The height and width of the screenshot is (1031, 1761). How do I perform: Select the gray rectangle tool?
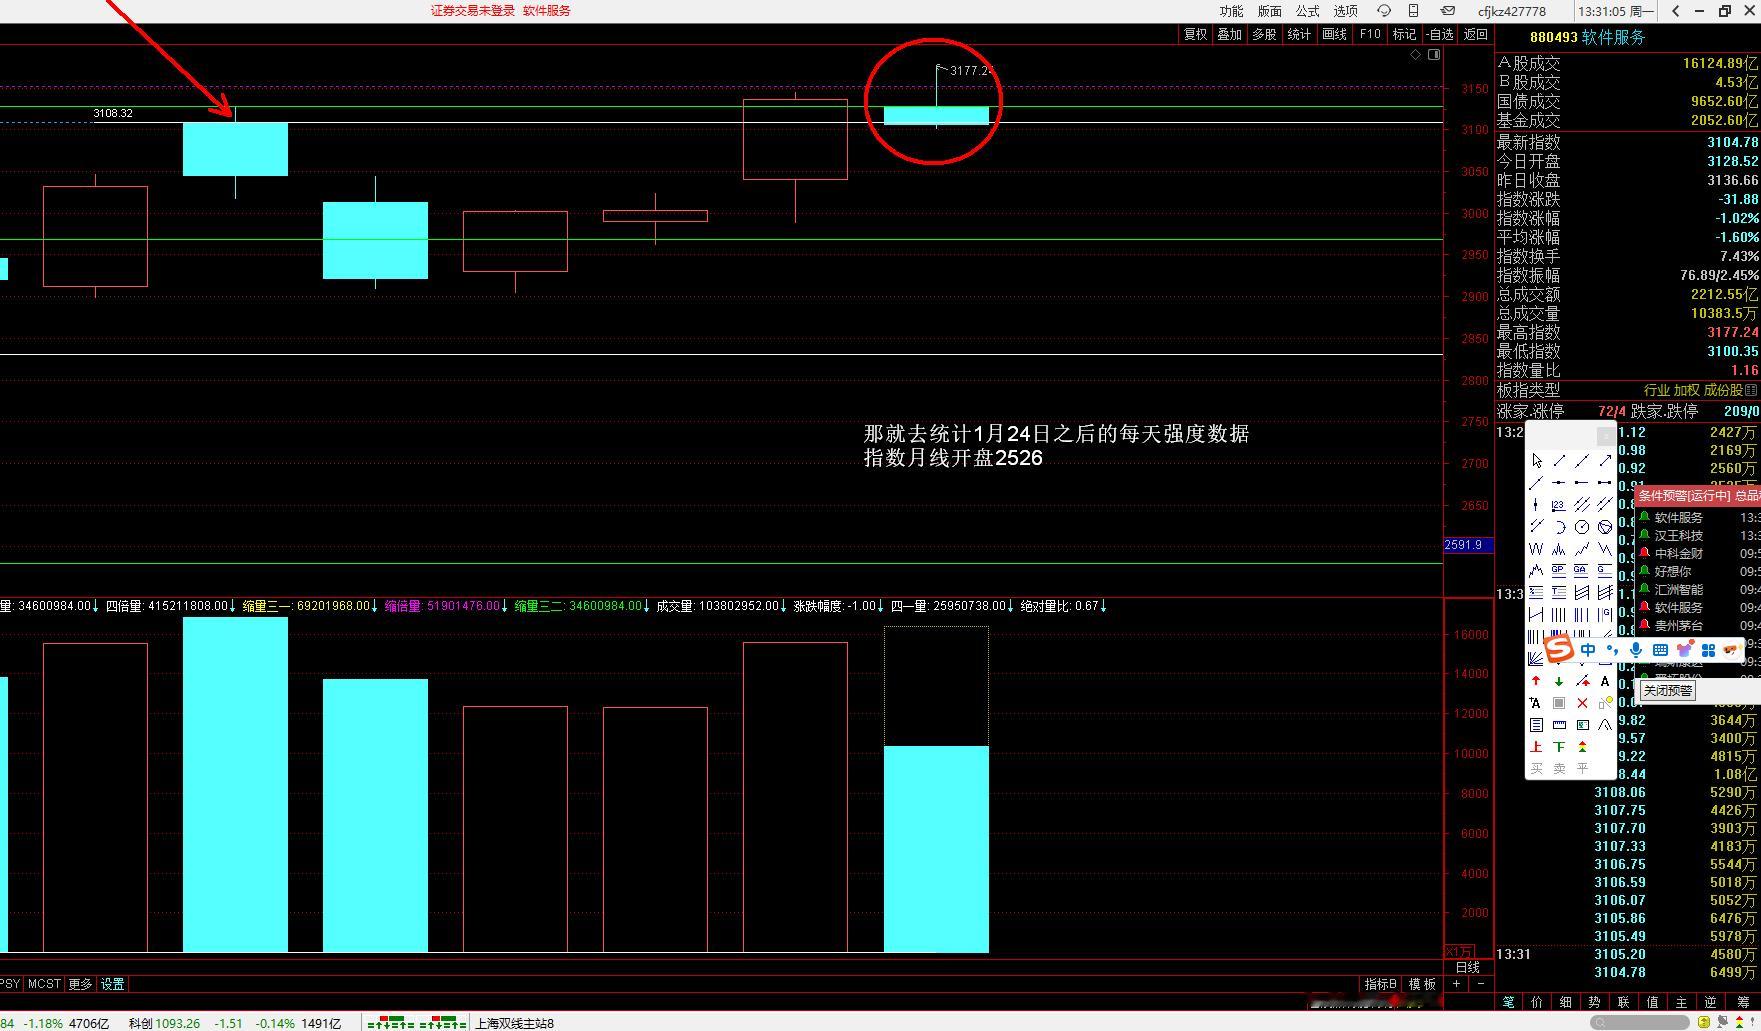(1559, 703)
